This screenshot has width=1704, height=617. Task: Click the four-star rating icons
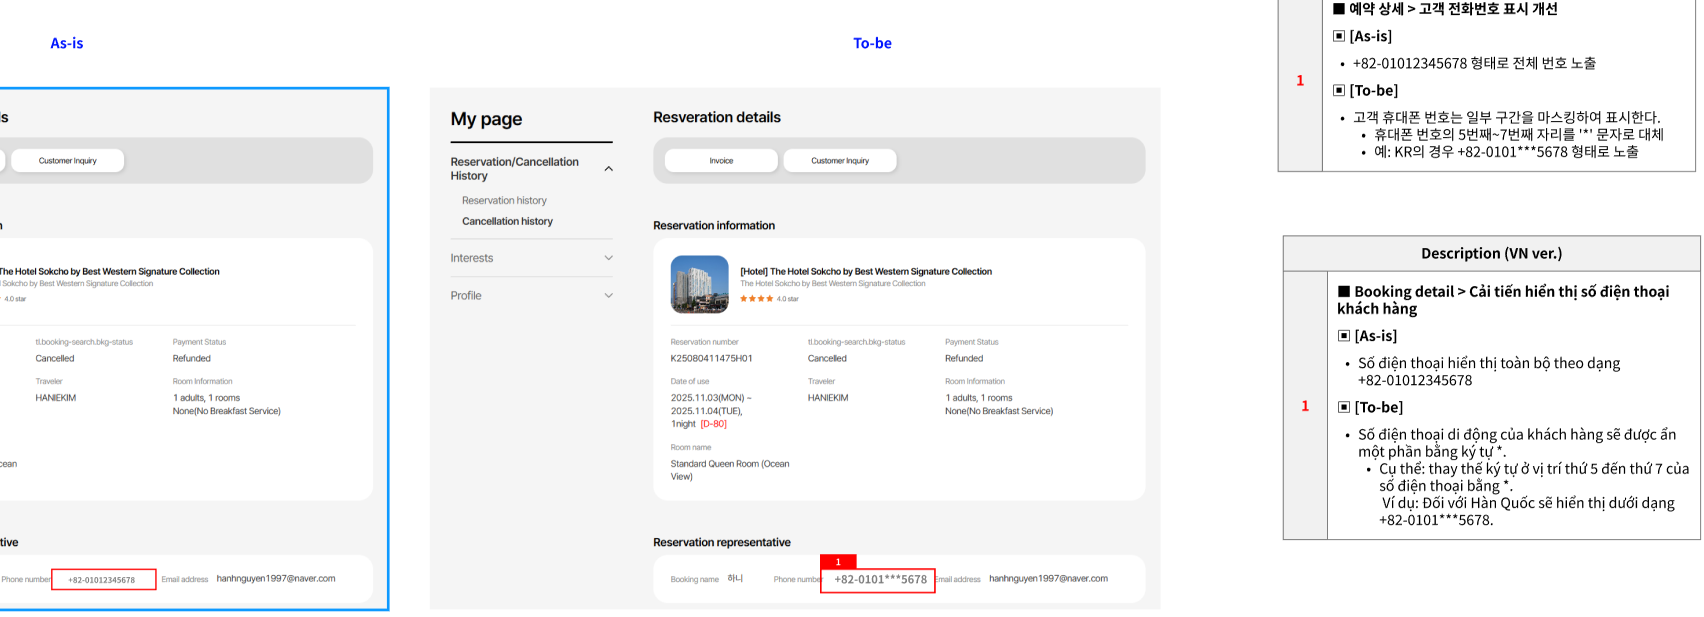756,299
